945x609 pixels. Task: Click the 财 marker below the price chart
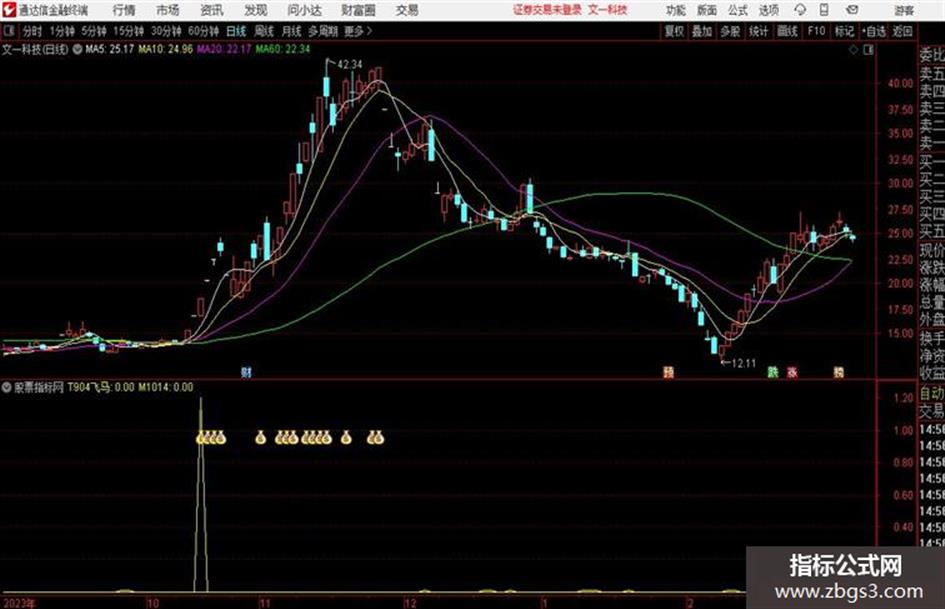pos(246,372)
